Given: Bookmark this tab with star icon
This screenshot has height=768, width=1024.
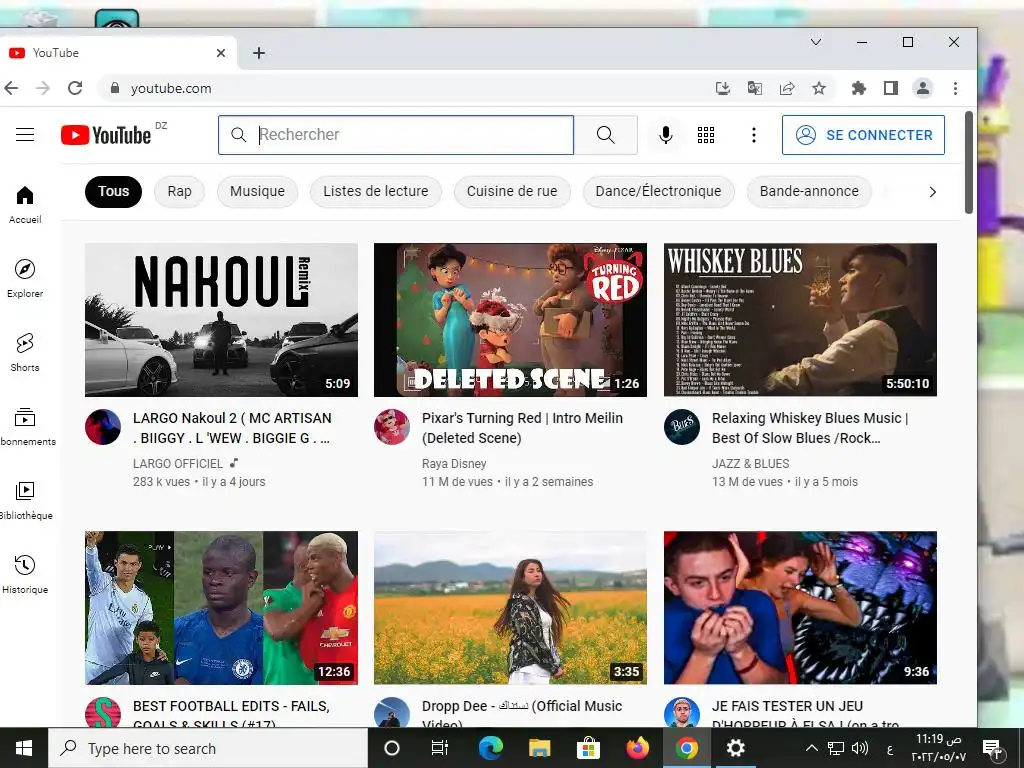Looking at the screenshot, I should coord(819,88).
